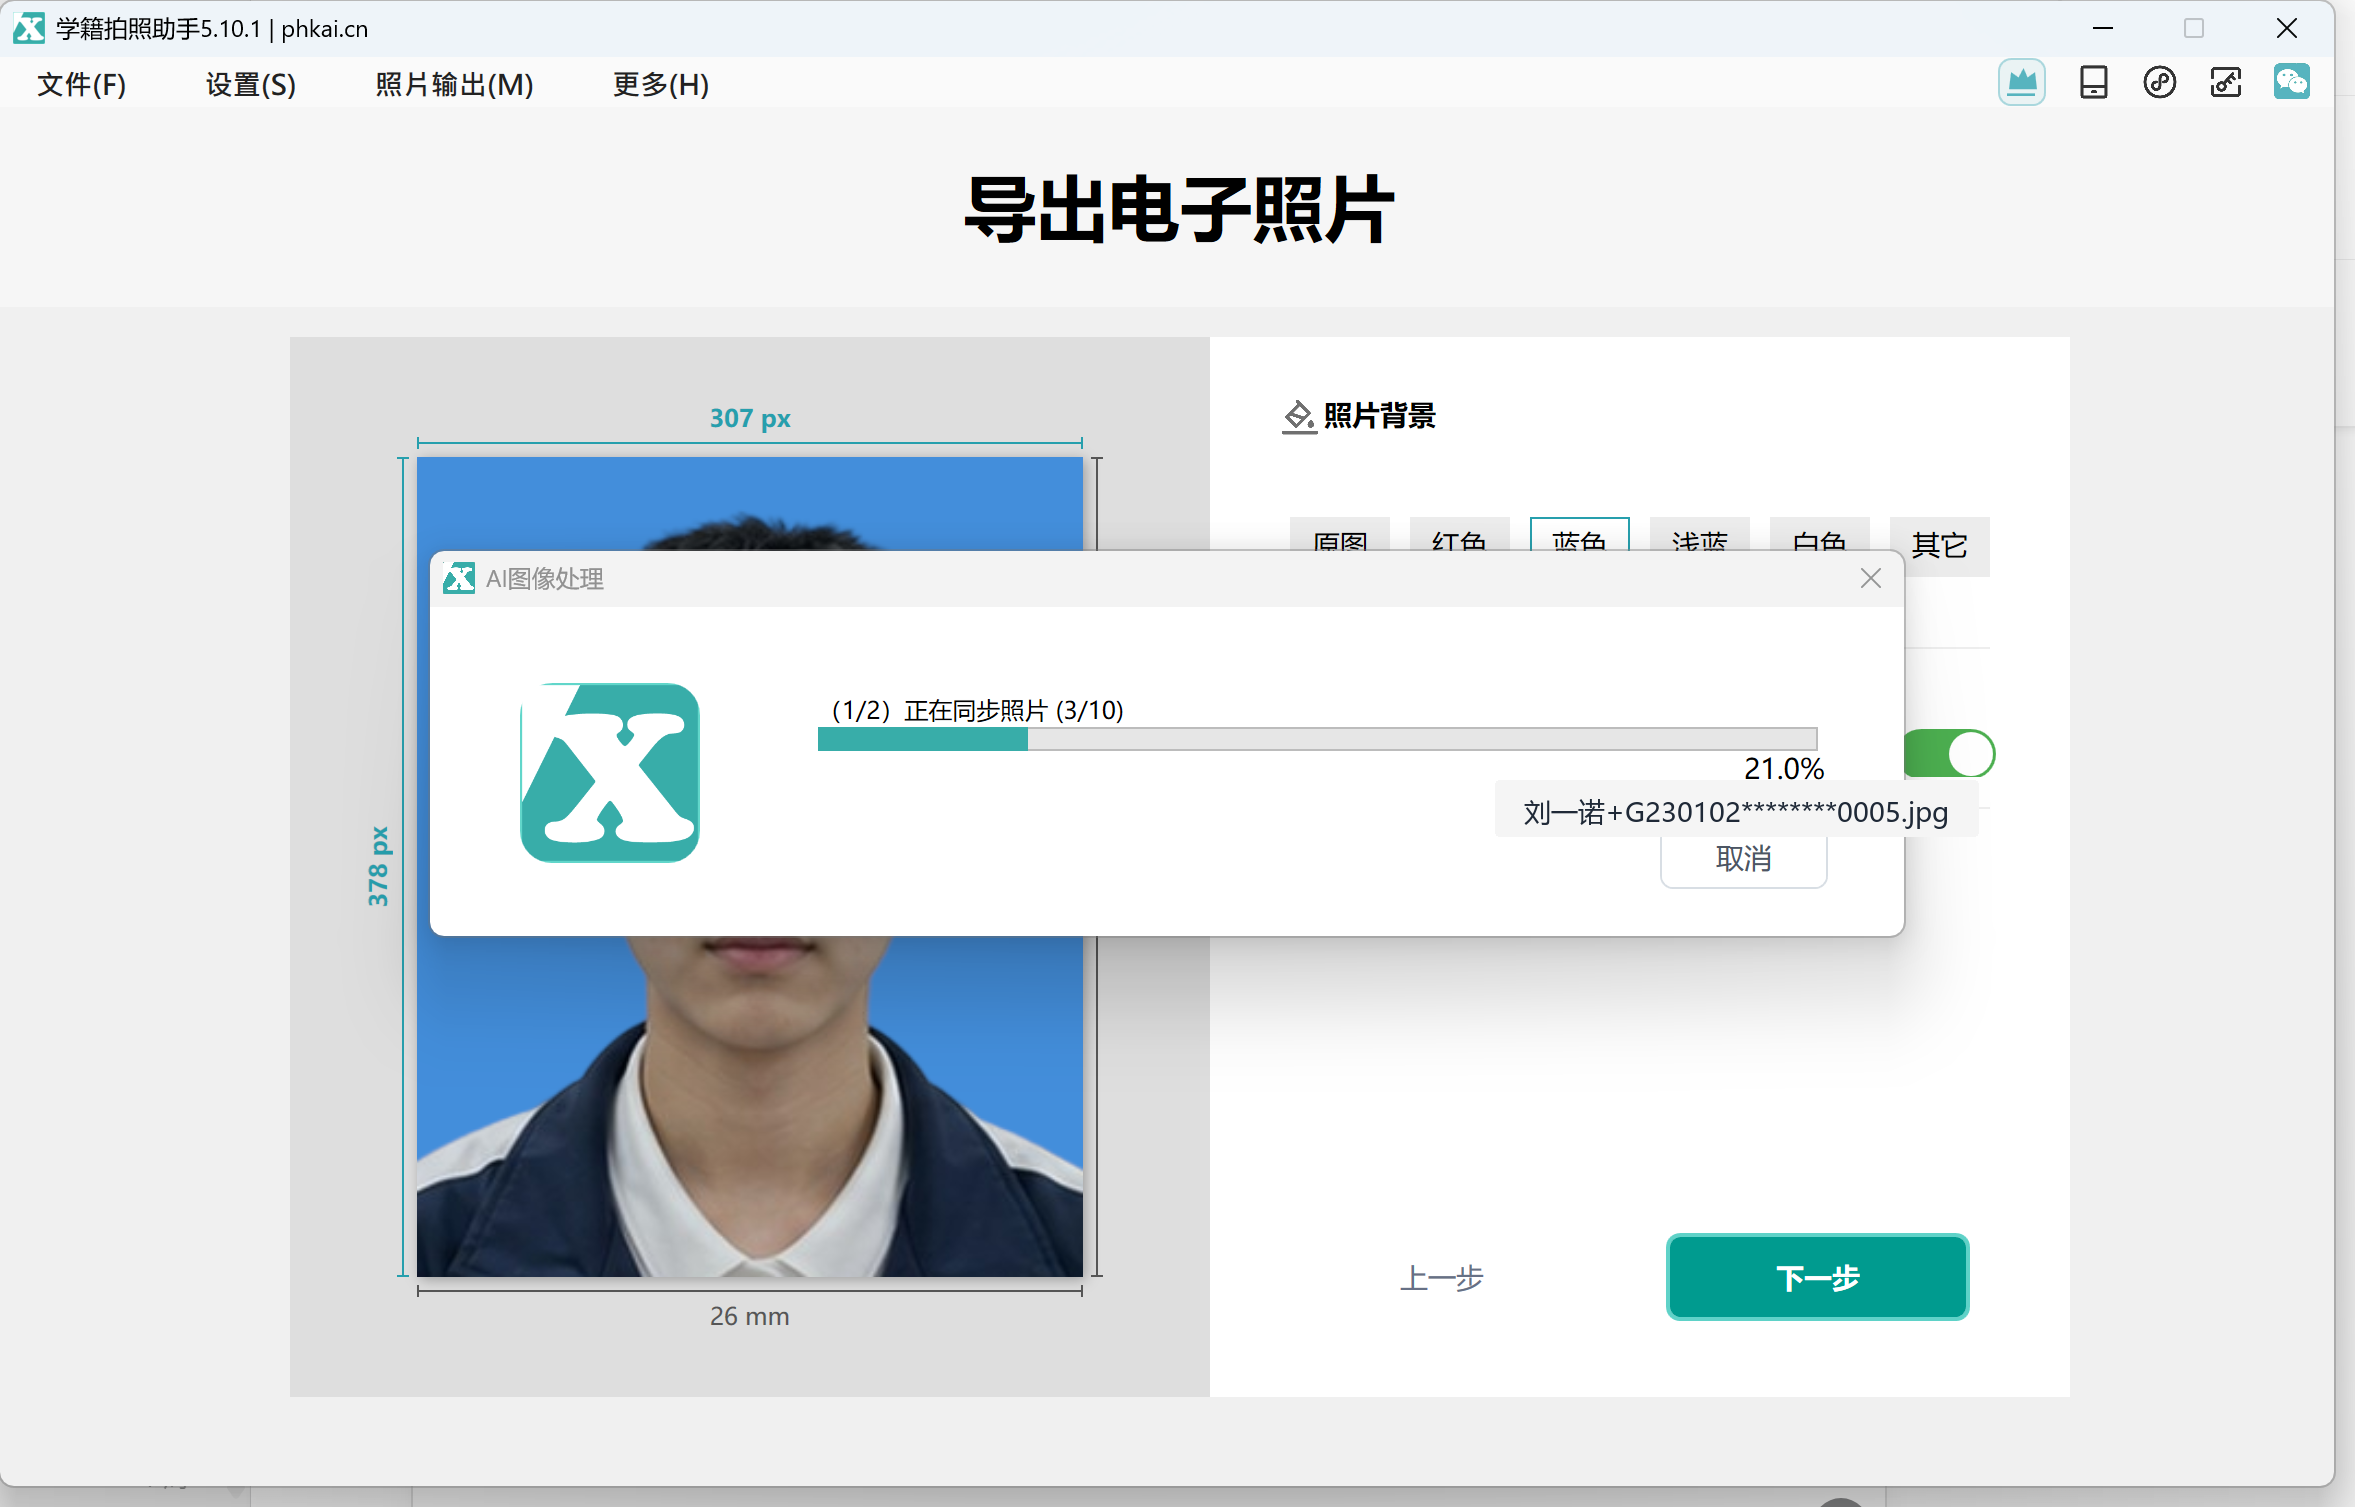The height and width of the screenshot is (1507, 2355).
Task: Open the 设置(S) menu
Action: click(251, 85)
